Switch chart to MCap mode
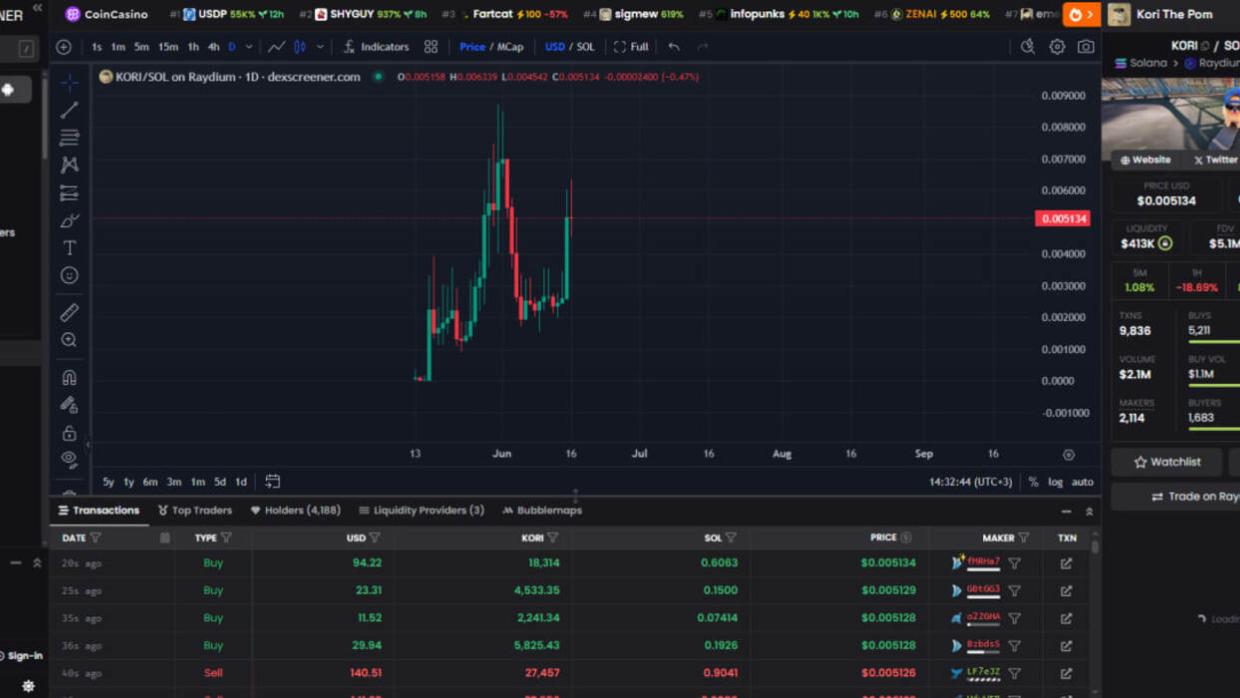Image resolution: width=1240 pixels, height=698 pixels. 510,47
